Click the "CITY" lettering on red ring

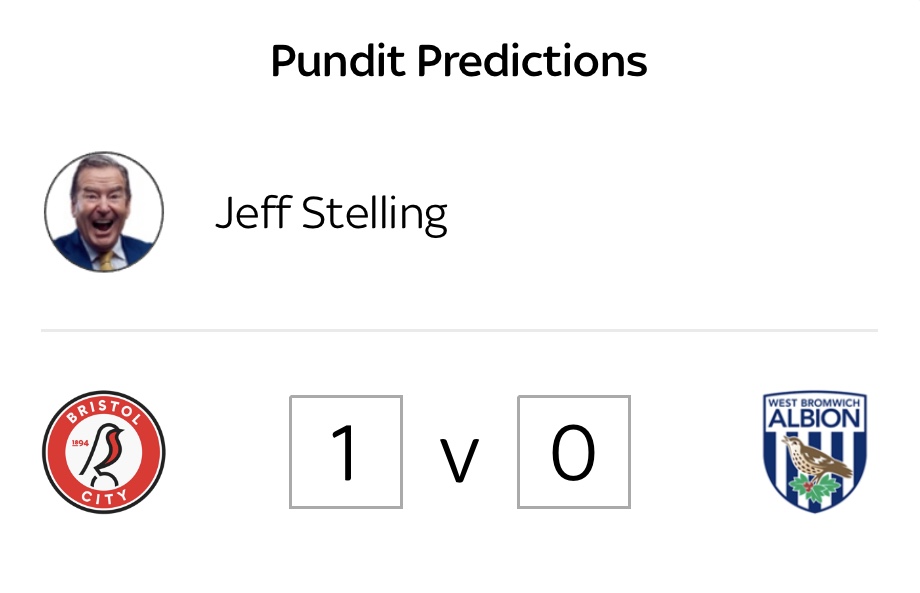click(104, 497)
